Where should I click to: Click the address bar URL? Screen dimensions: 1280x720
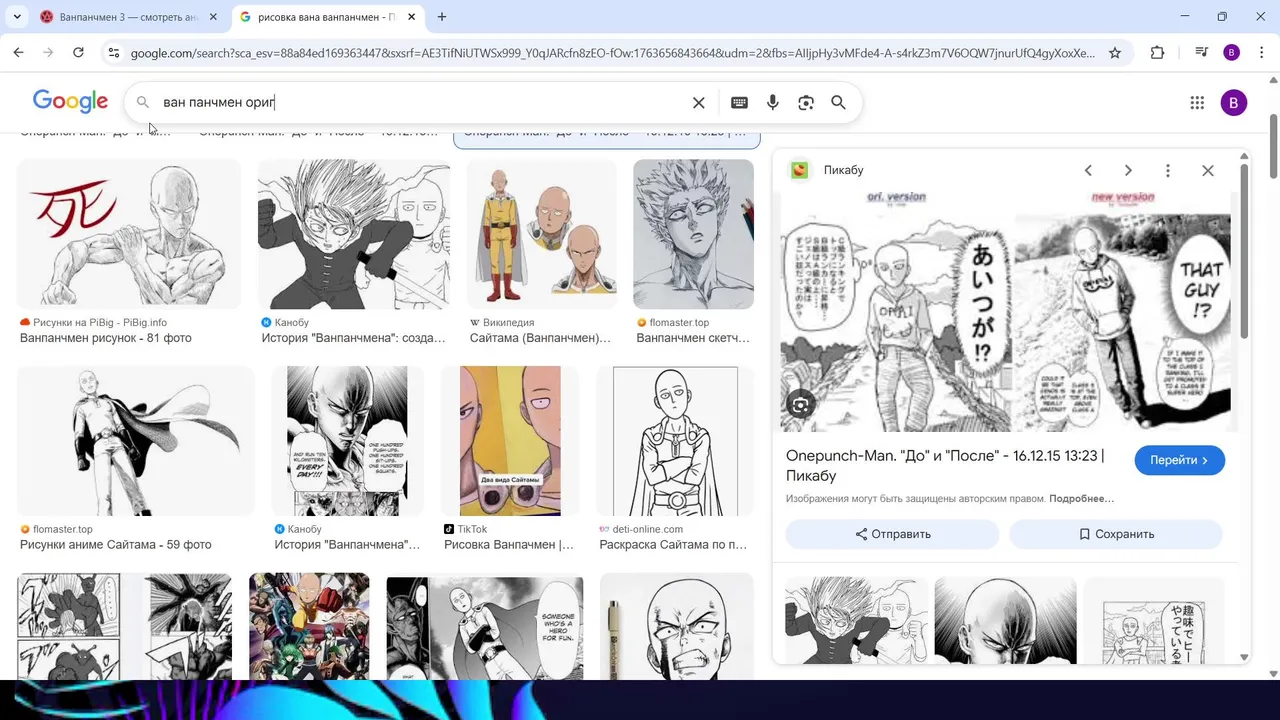pyautogui.click(x=612, y=53)
